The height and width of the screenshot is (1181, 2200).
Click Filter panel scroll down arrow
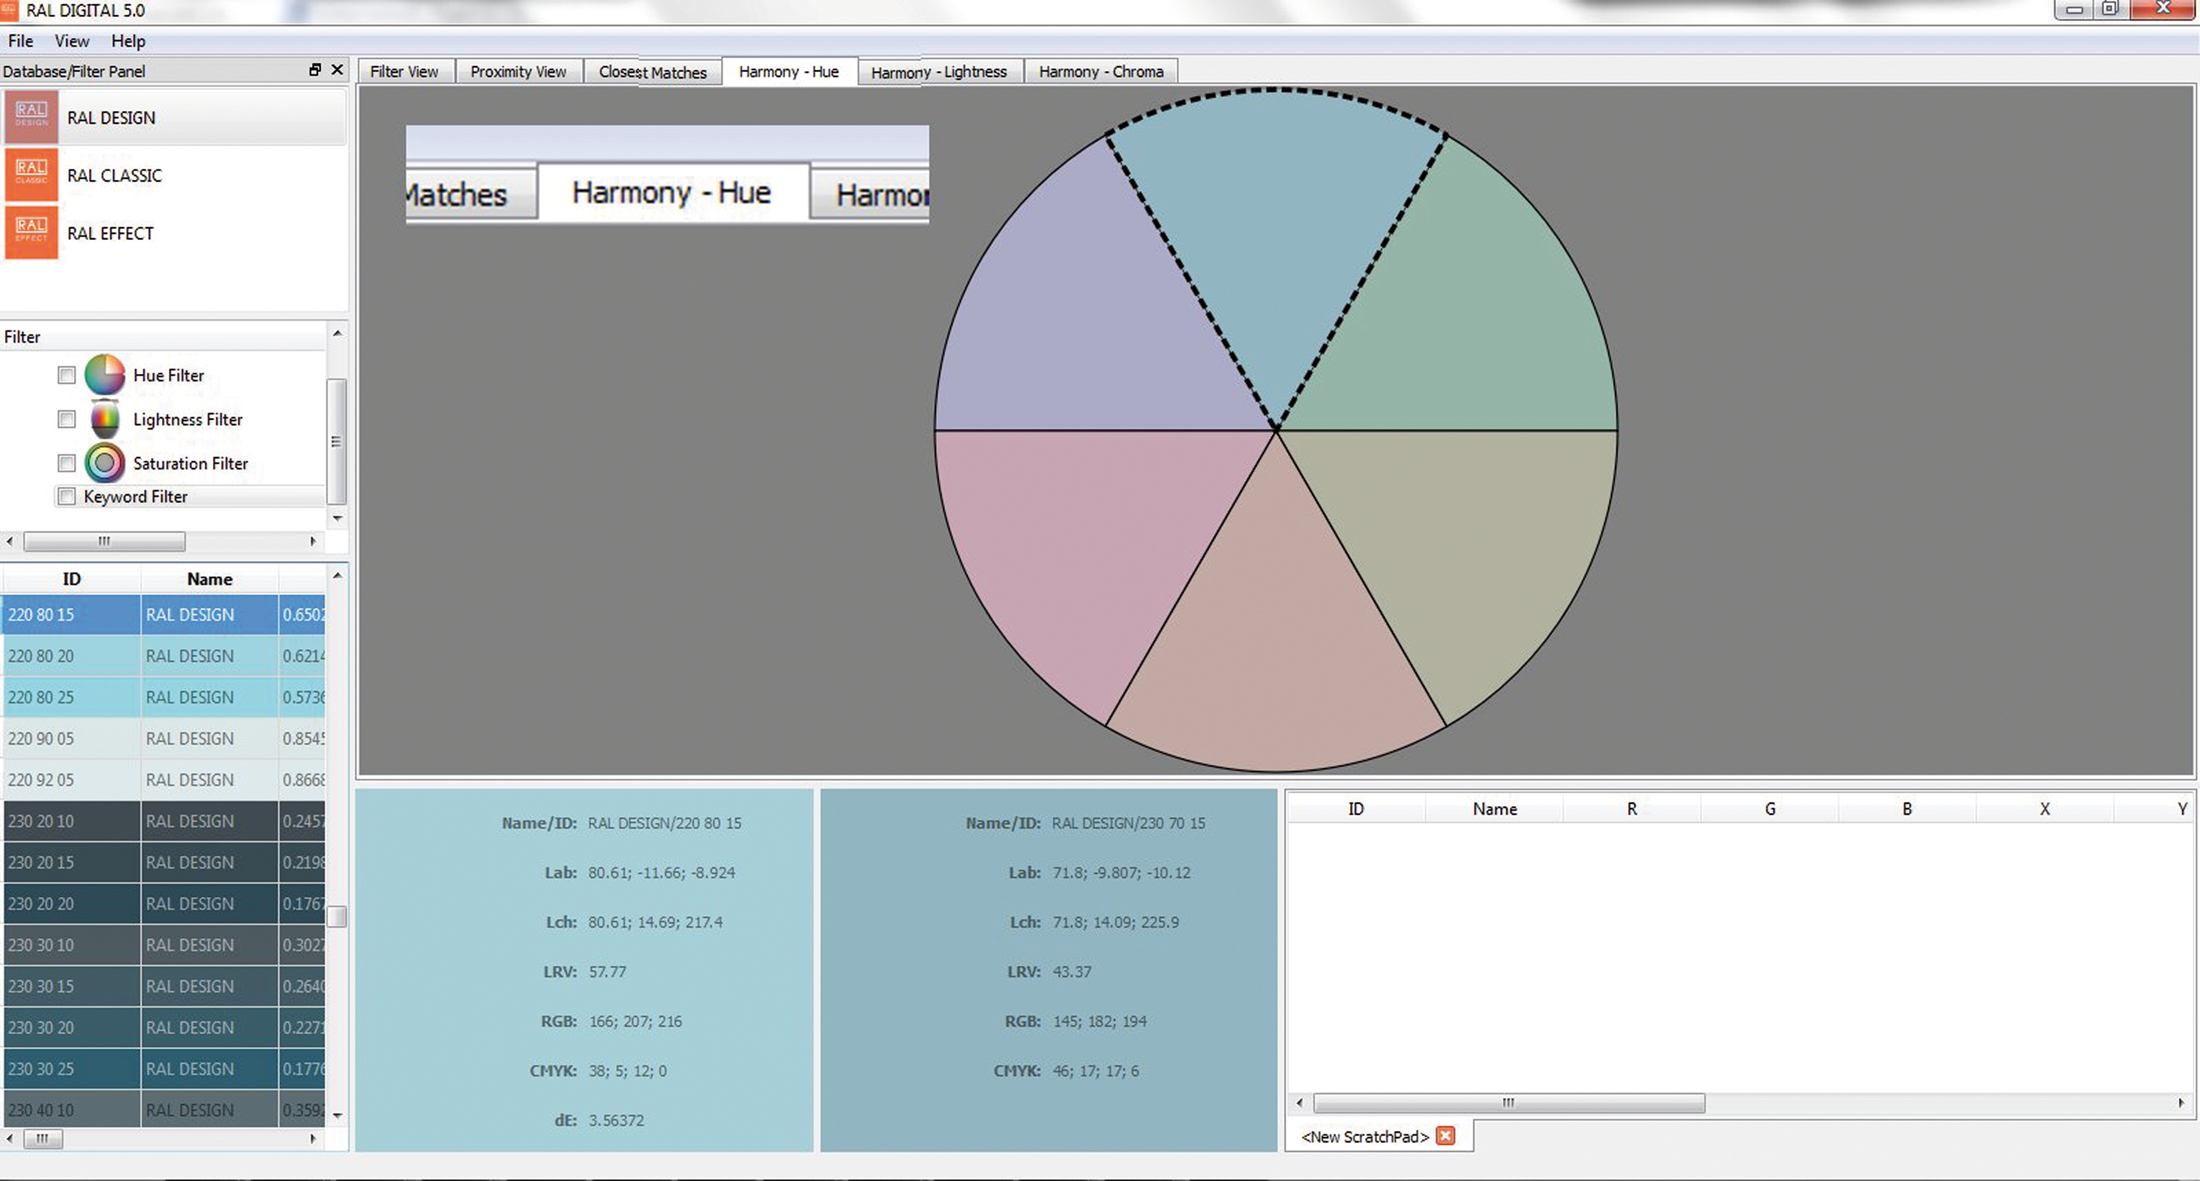click(x=337, y=518)
